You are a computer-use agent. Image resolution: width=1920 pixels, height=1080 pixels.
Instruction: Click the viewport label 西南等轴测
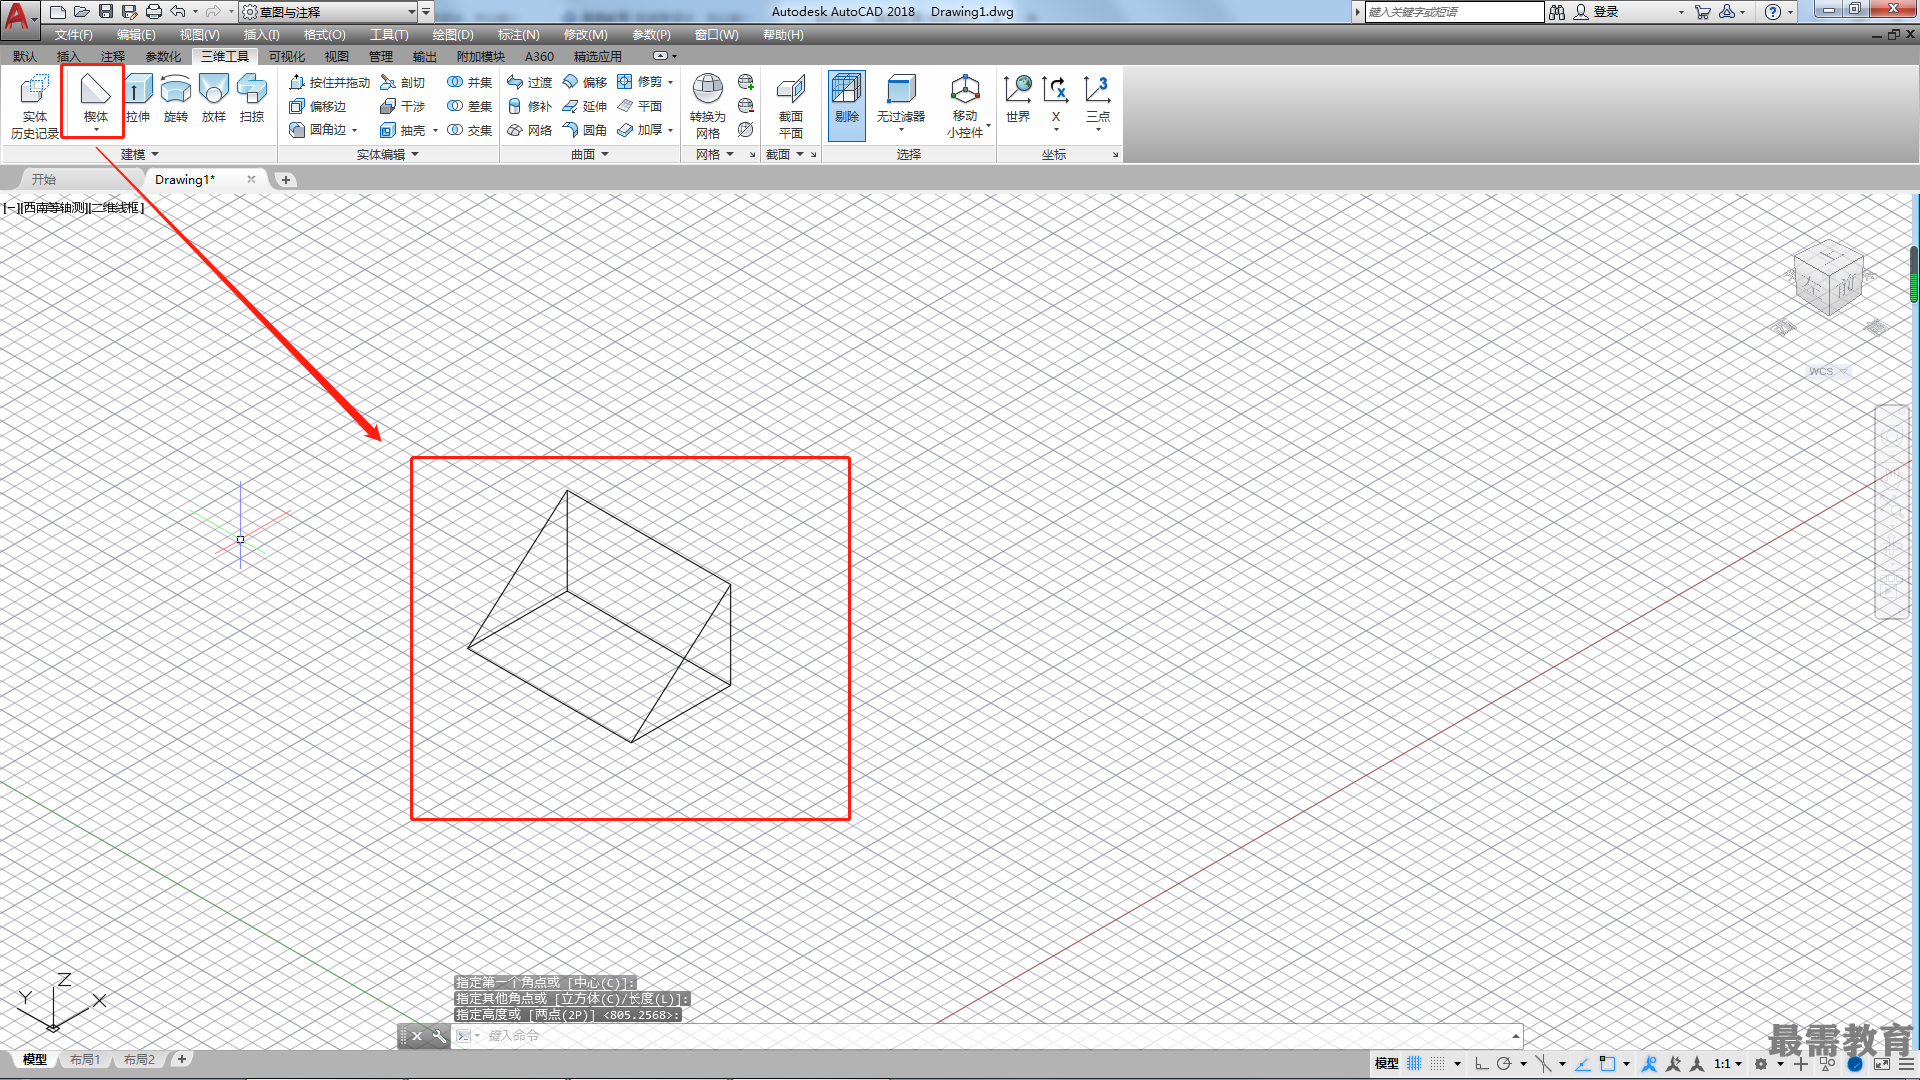tap(56, 207)
